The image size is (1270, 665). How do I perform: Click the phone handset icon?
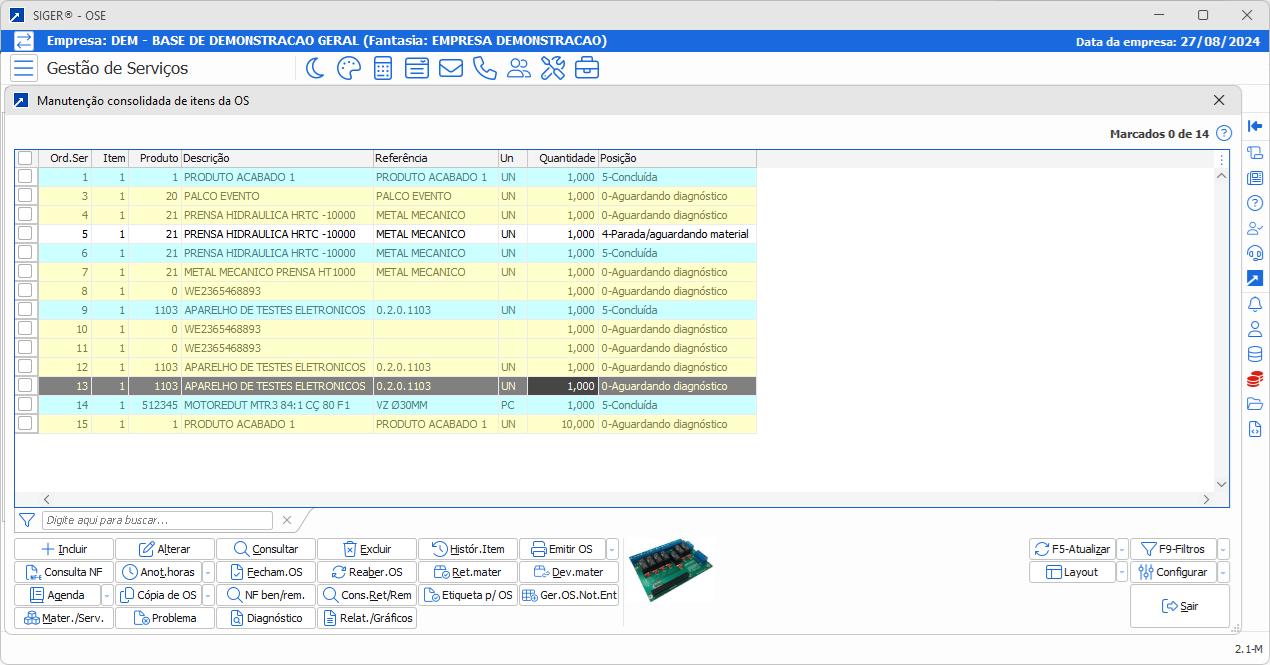click(x=484, y=68)
